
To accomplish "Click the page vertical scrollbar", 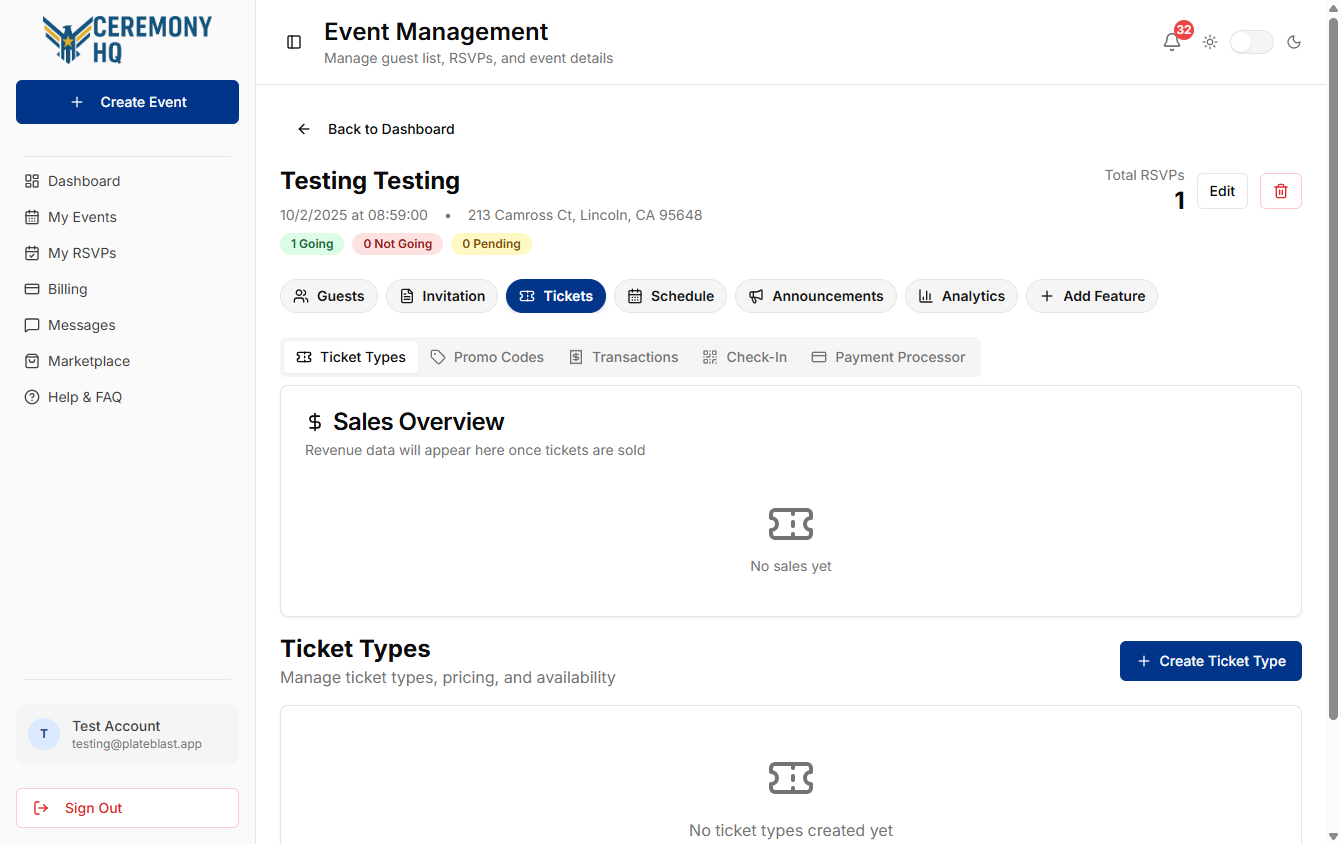I will click(1332, 368).
